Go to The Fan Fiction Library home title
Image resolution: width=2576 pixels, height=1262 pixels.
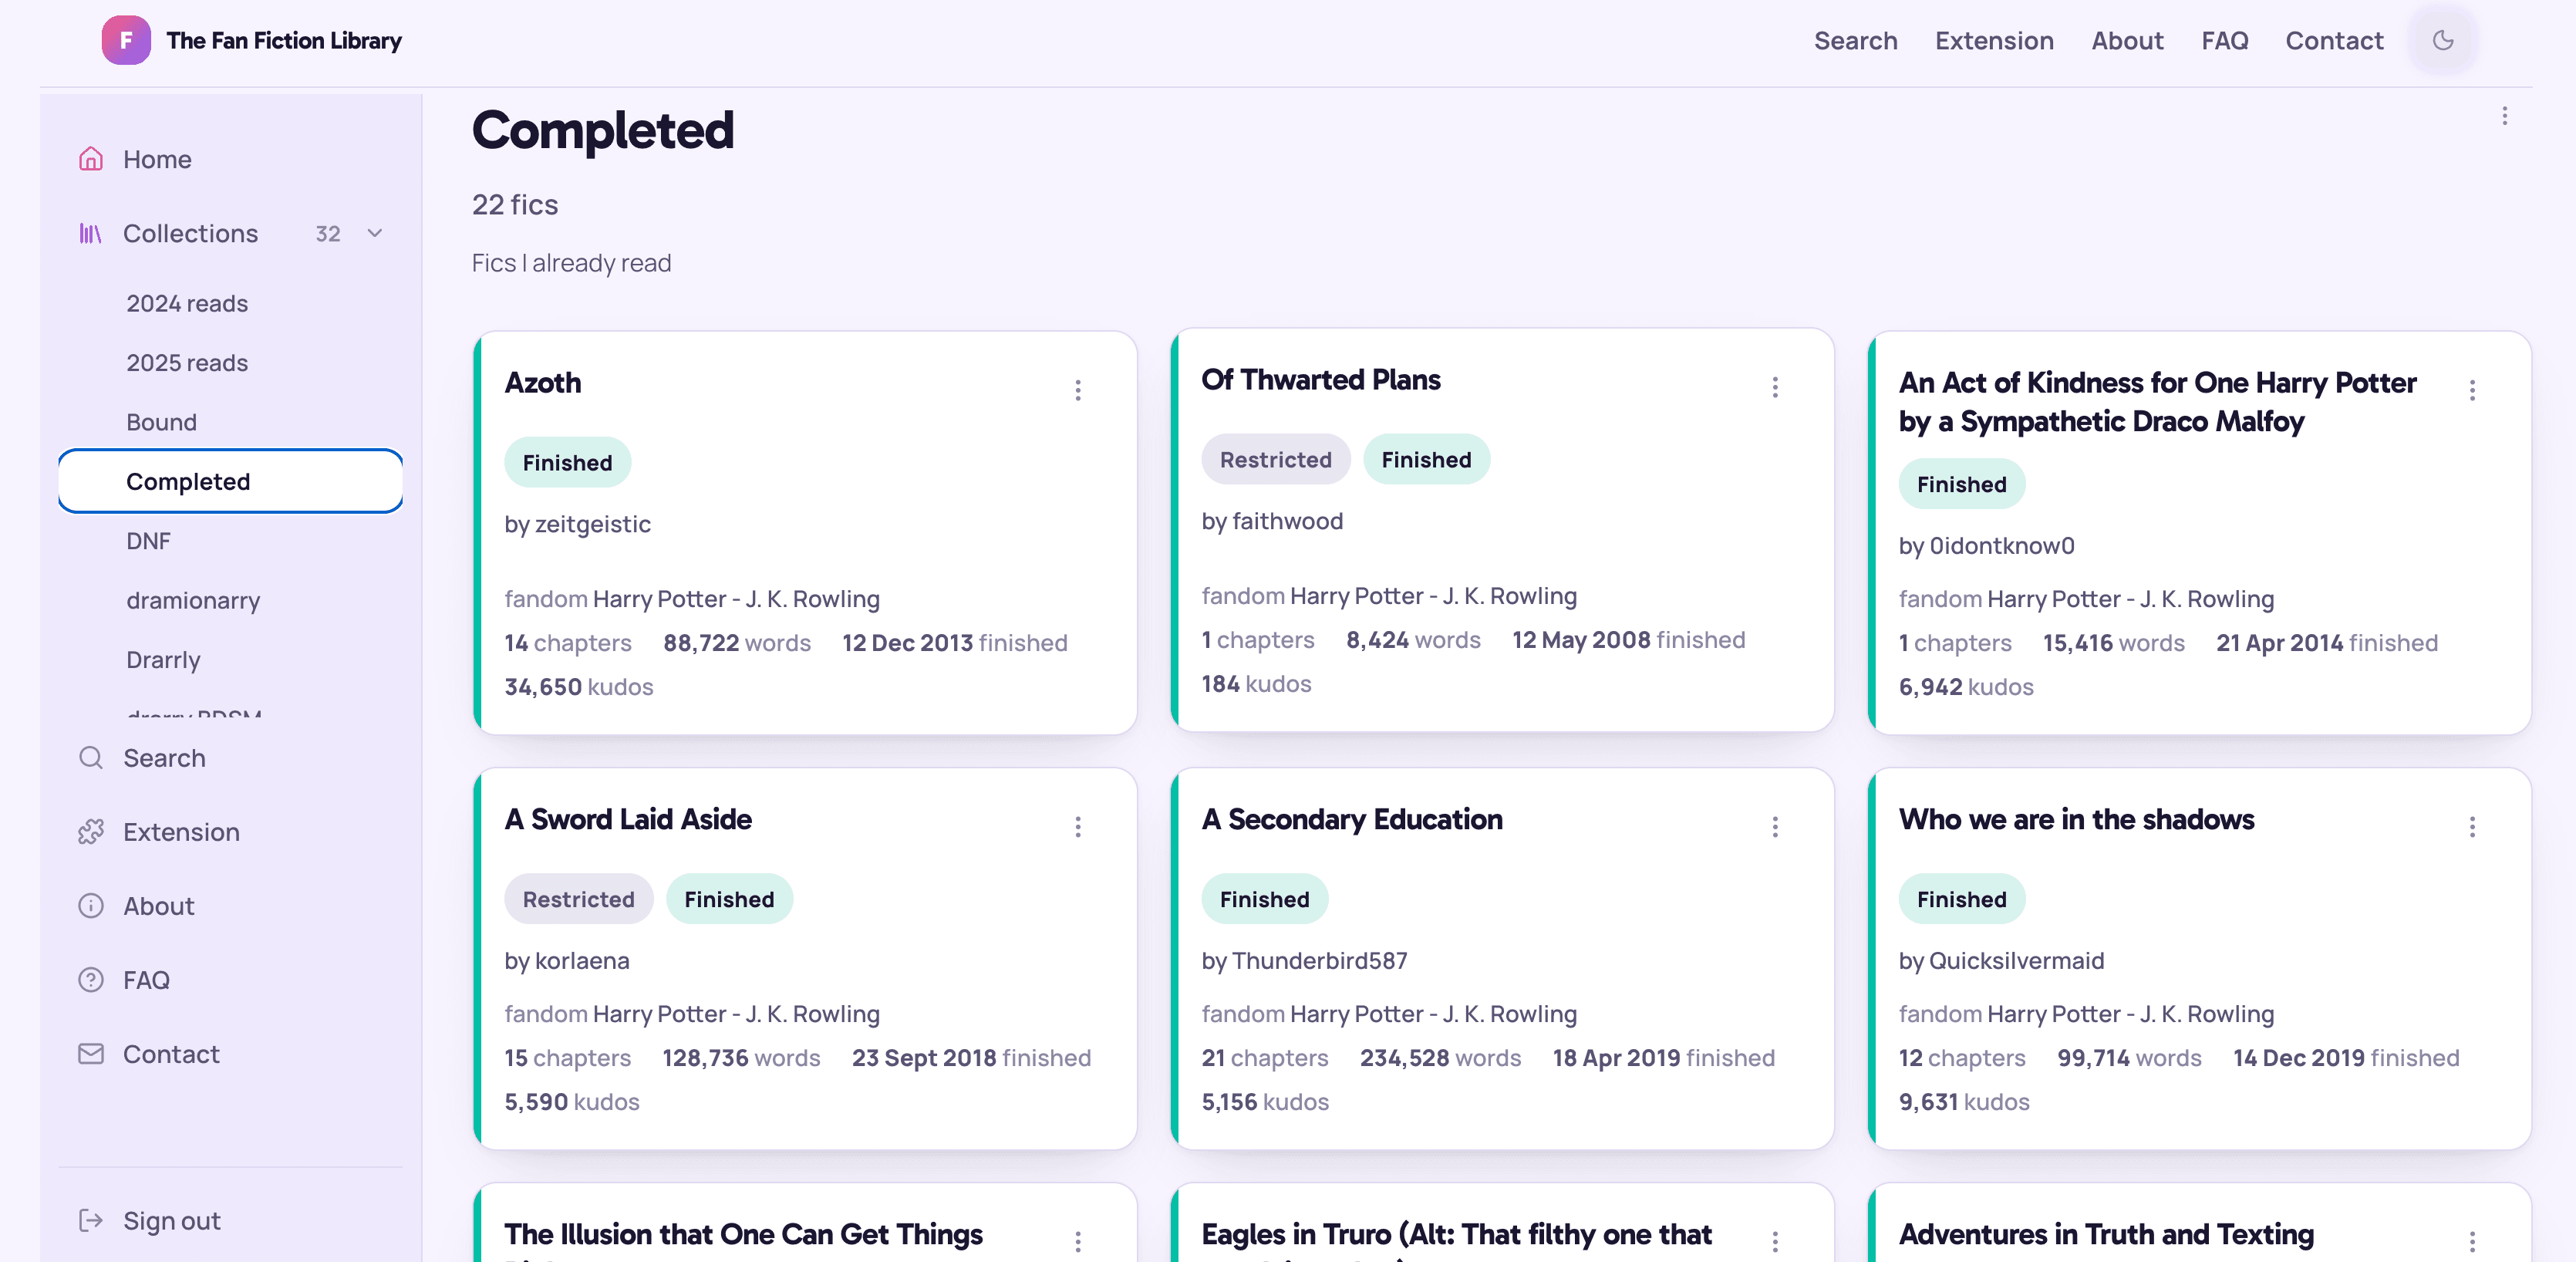coord(284,40)
